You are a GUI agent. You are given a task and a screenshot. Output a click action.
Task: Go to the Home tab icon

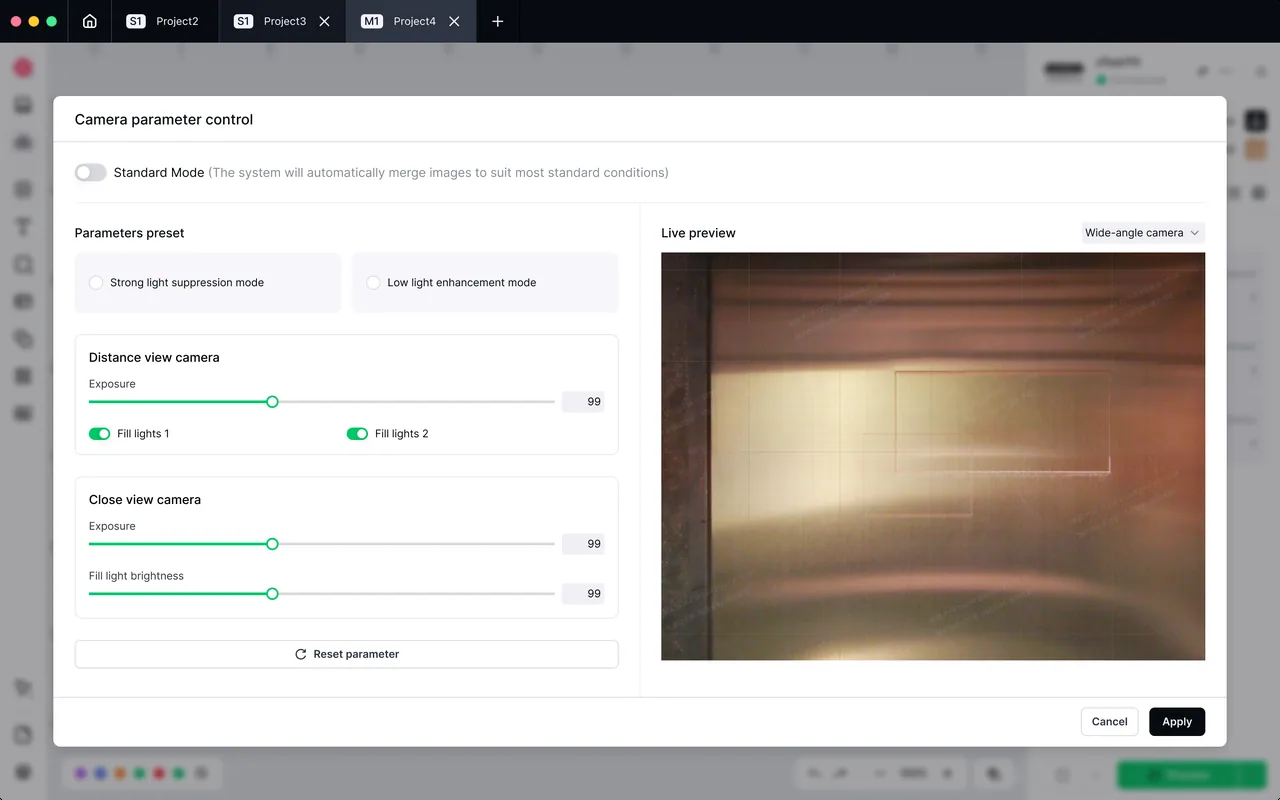pos(90,21)
